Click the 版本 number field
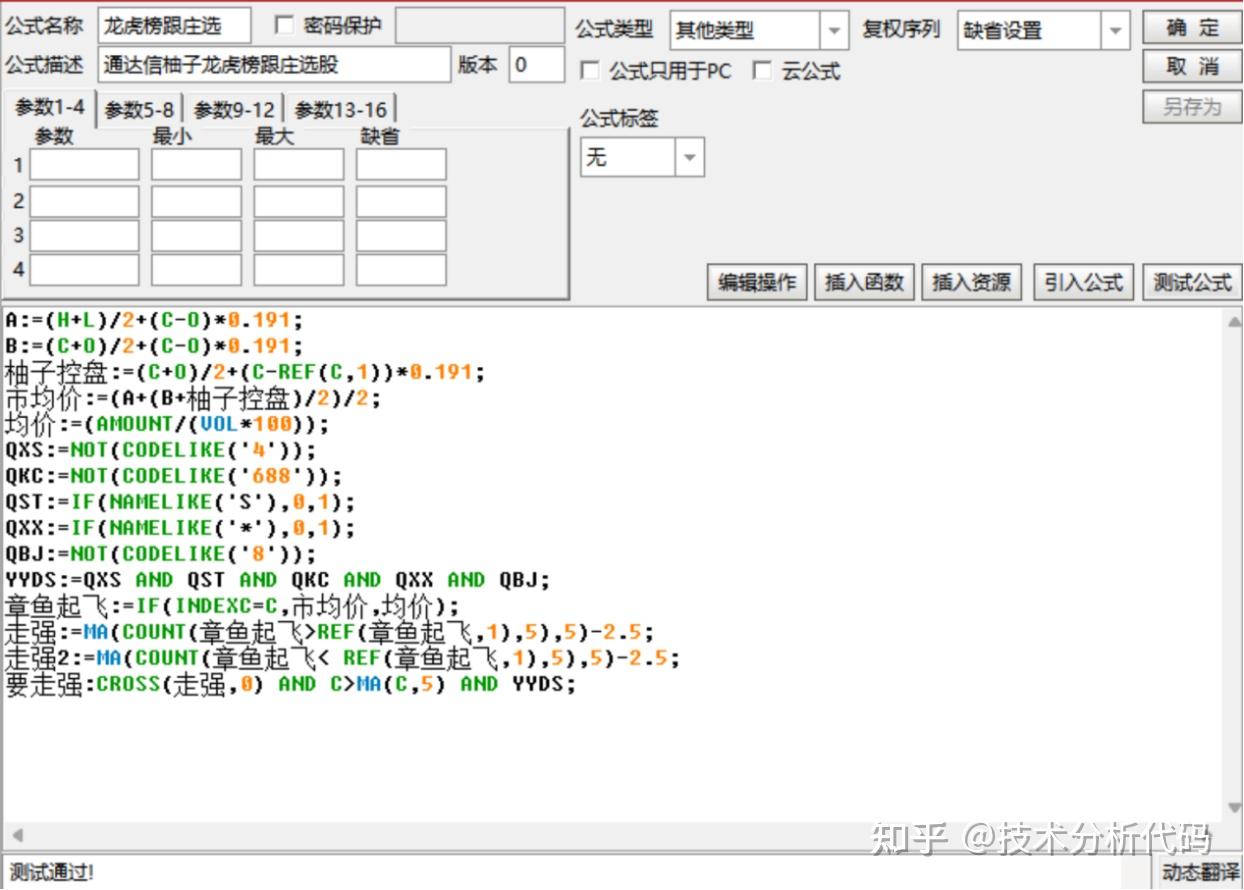The image size is (1244, 890). point(536,65)
